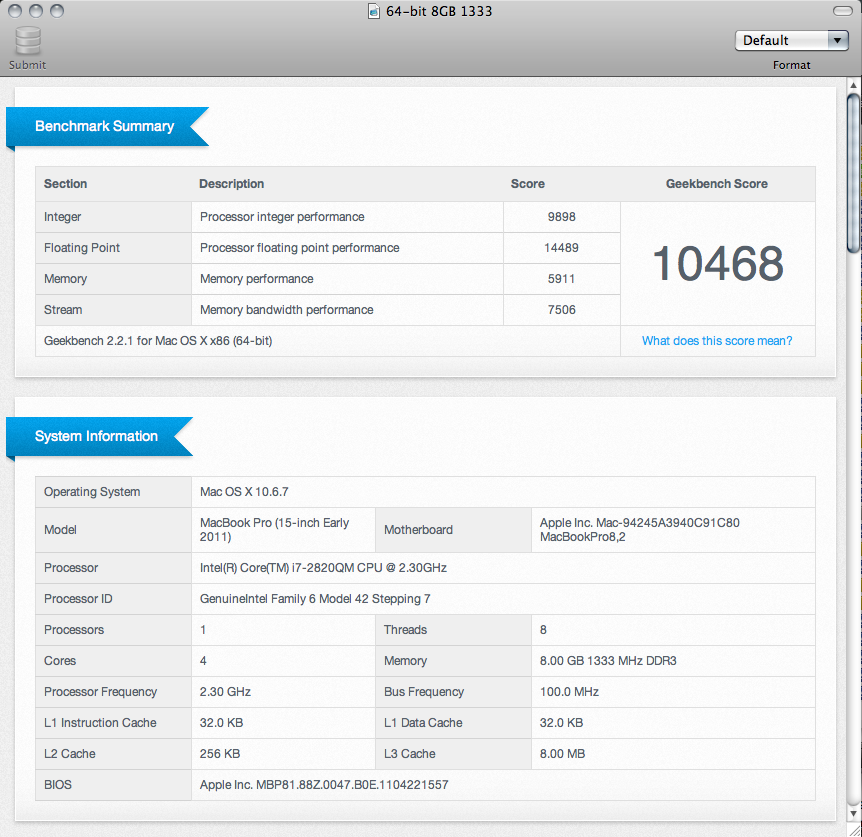Image resolution: width=862 pixels, height=837 pixels.
Task: Click the Threads value 8
Action: (x=543, y=630)
